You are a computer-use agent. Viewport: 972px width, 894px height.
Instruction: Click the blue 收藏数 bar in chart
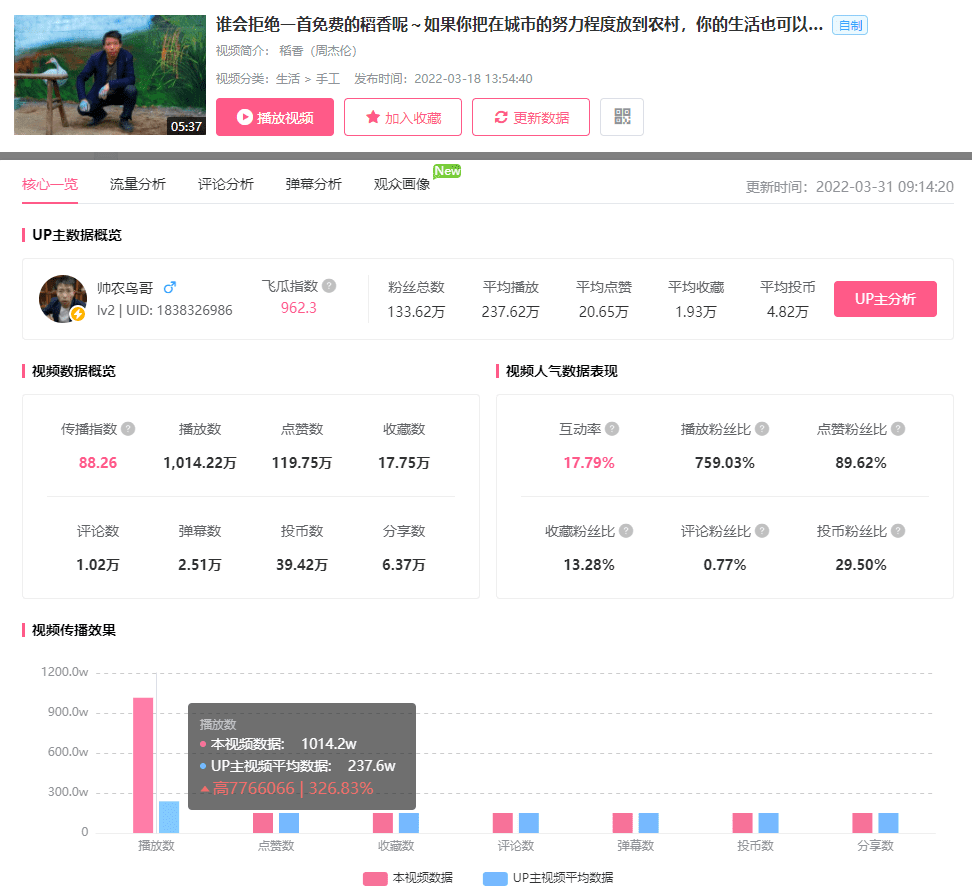[409, 823]
